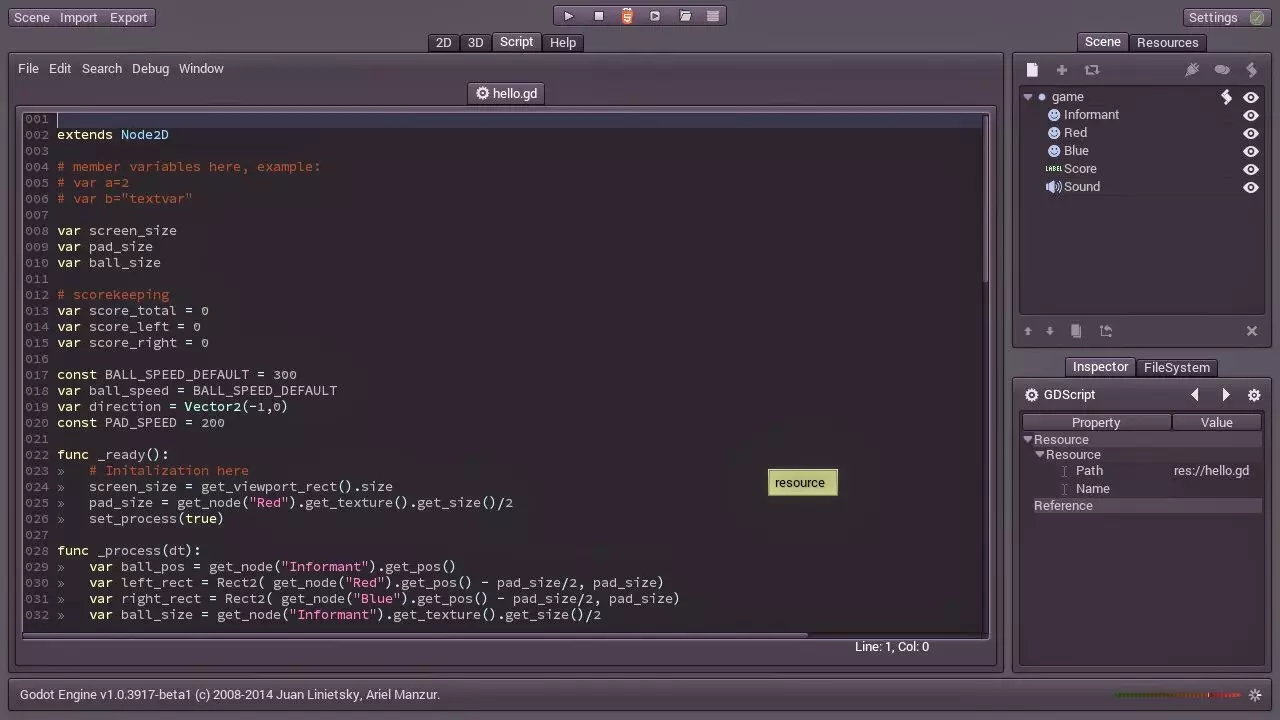1280x720 pixels.
Task: Play the project using the toolbar play button
Action: point(568,16)
